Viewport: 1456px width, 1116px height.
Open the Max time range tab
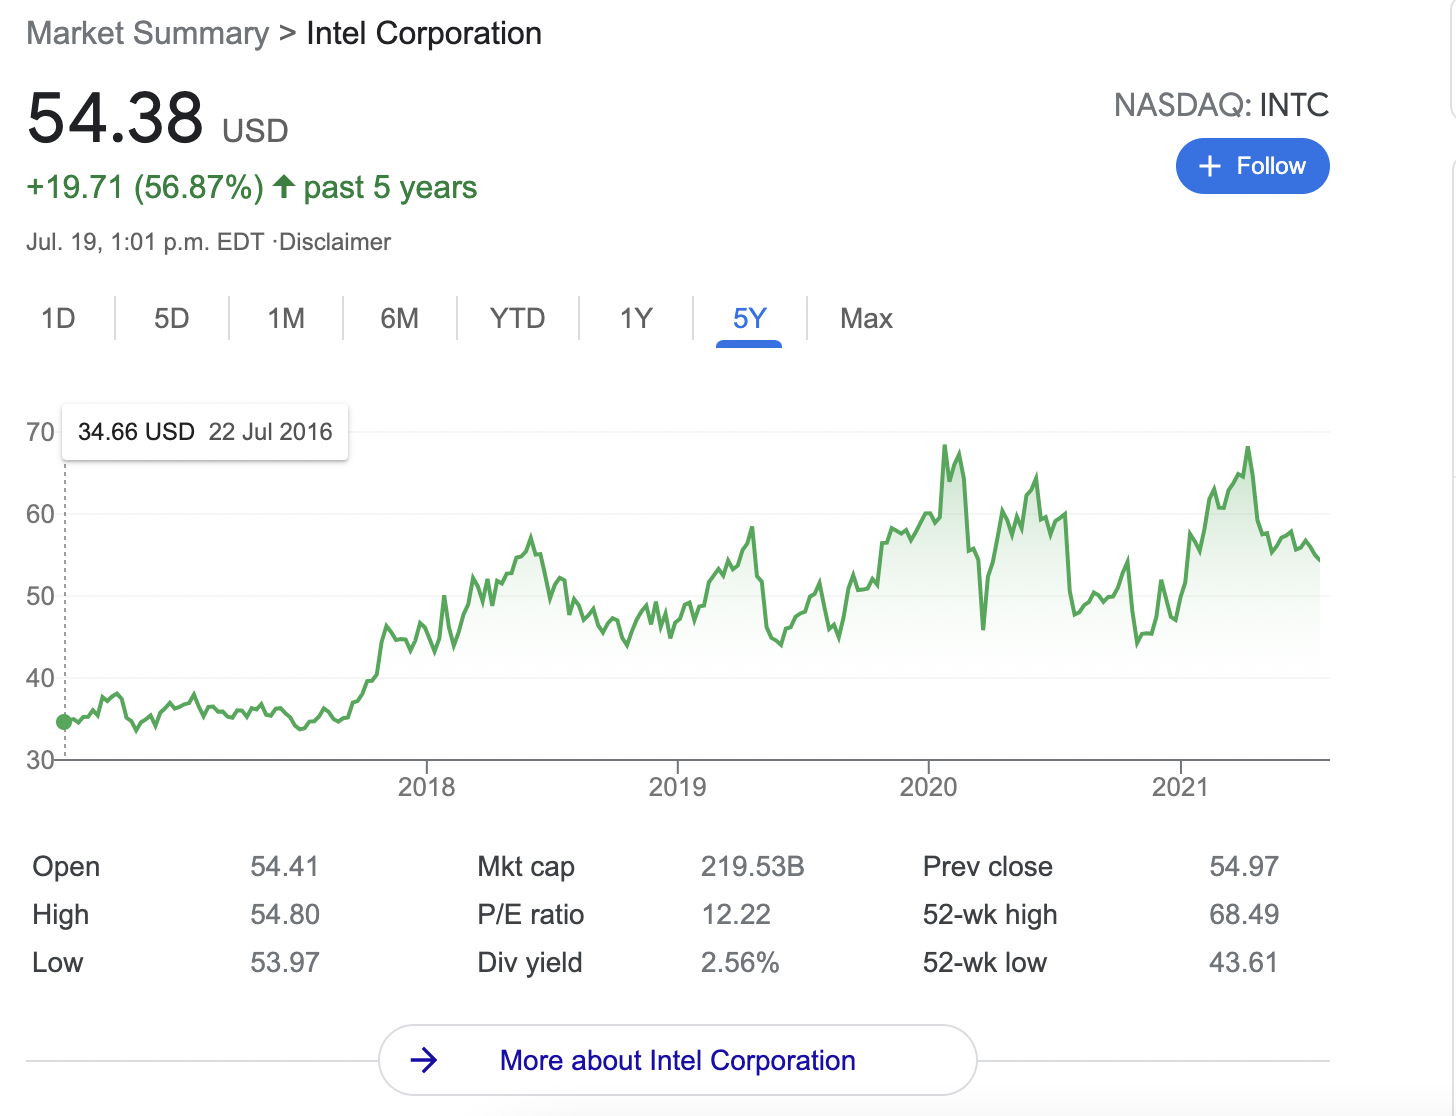[x=866, y=318]
